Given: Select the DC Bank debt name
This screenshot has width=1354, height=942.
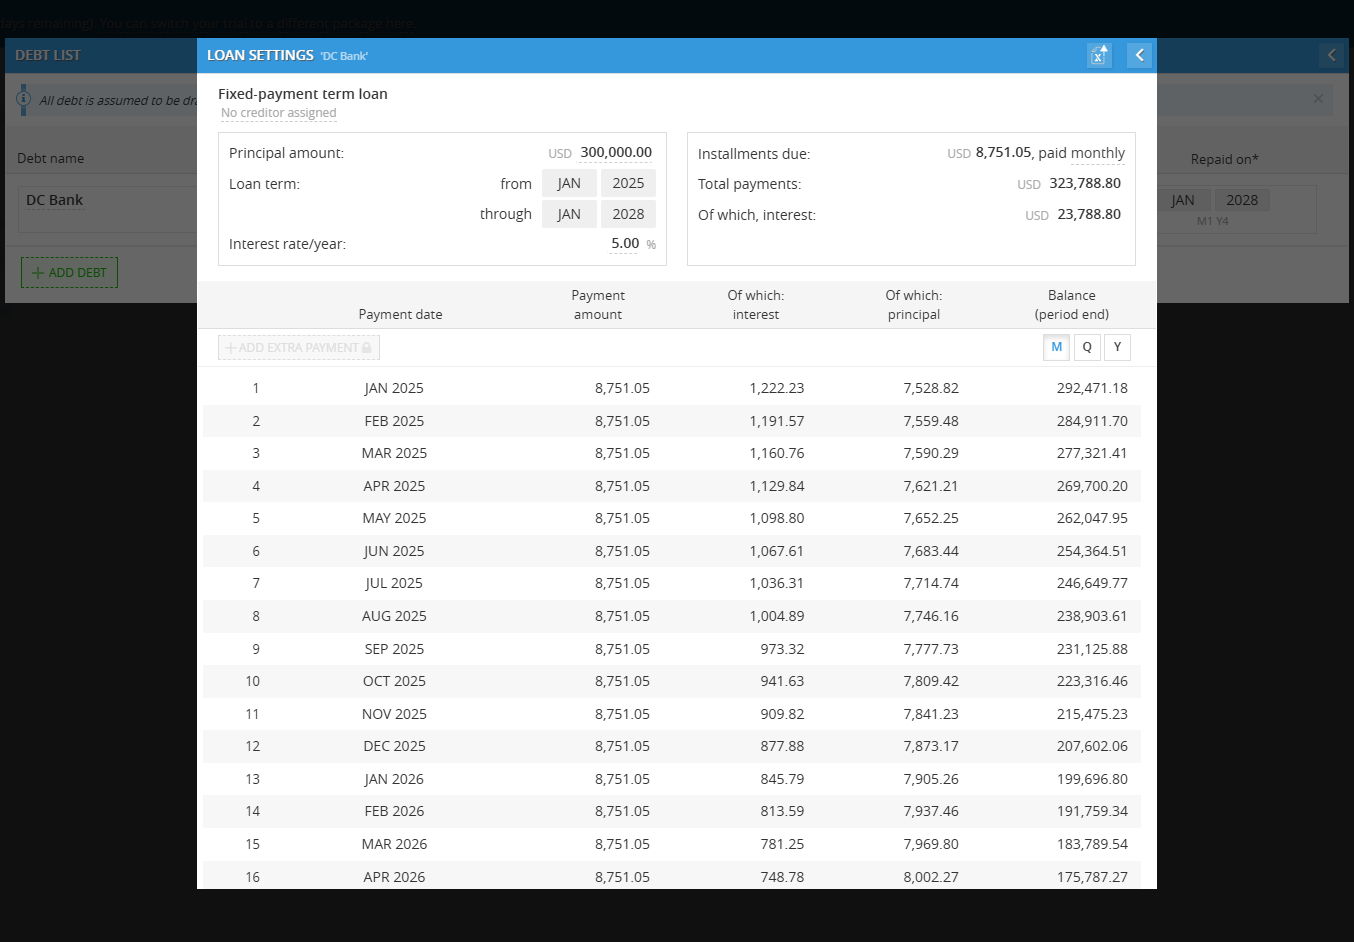Looking at the screenshot, I should 55,200.
